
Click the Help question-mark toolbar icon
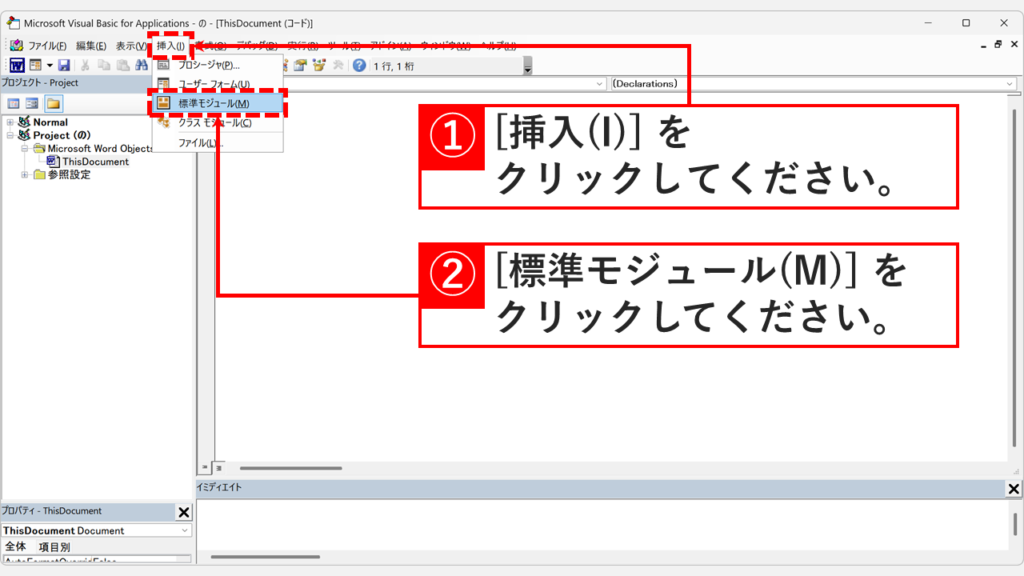362,64
